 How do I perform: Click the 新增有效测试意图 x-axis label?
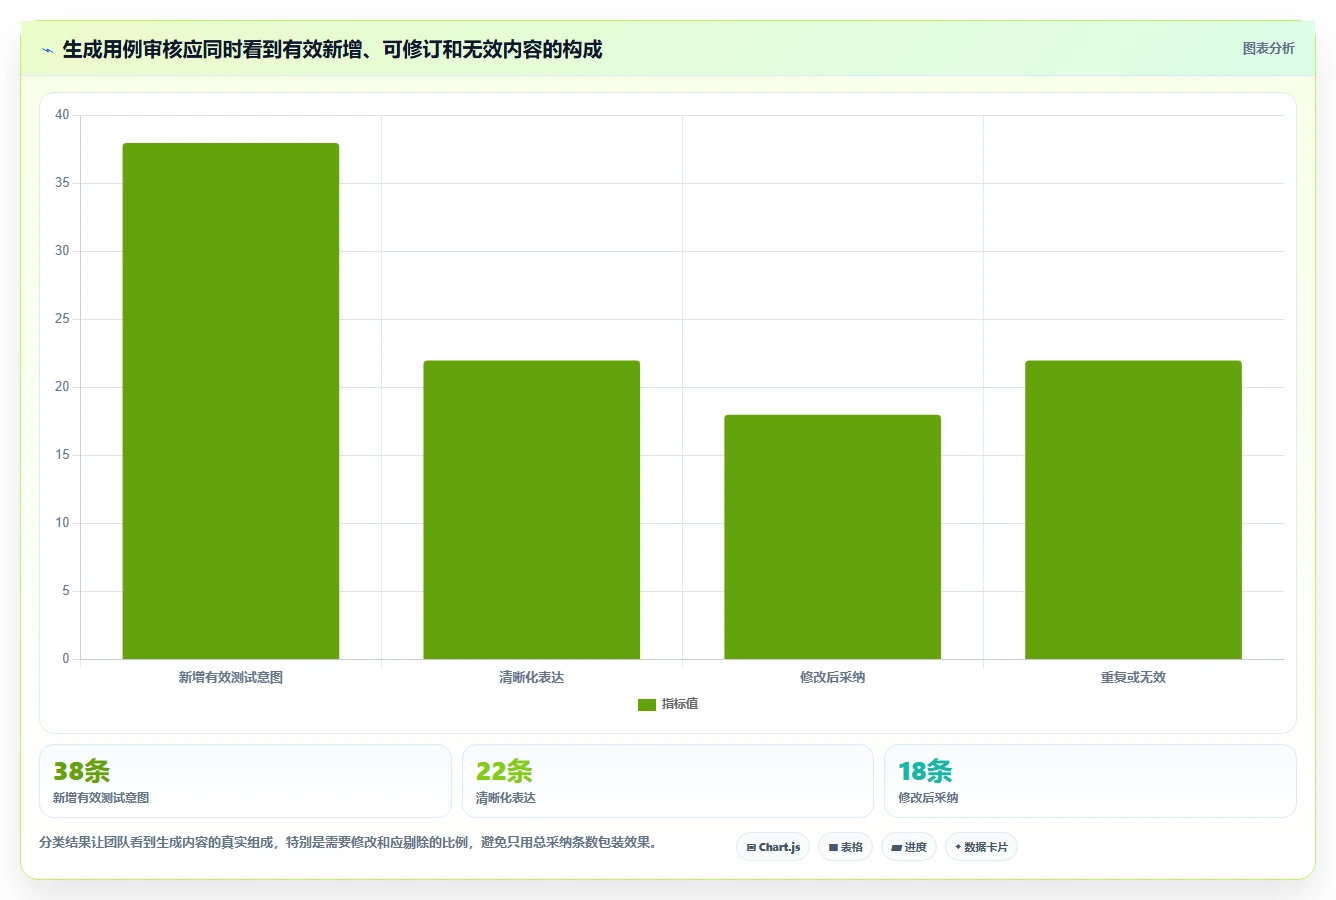(231, 677)
